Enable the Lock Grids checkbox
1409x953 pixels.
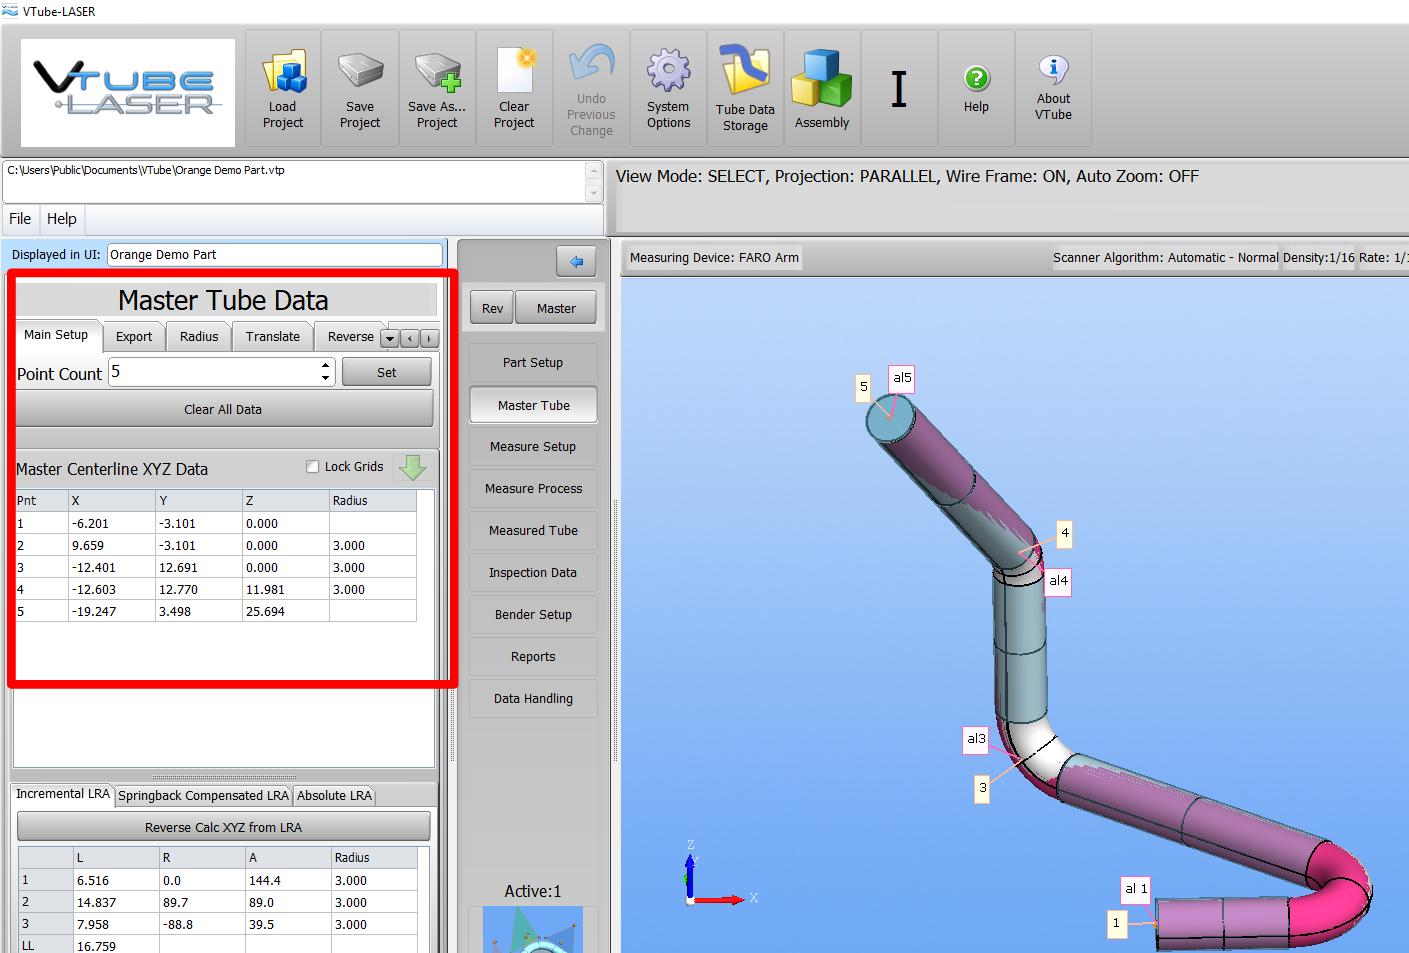pos(313,467)
